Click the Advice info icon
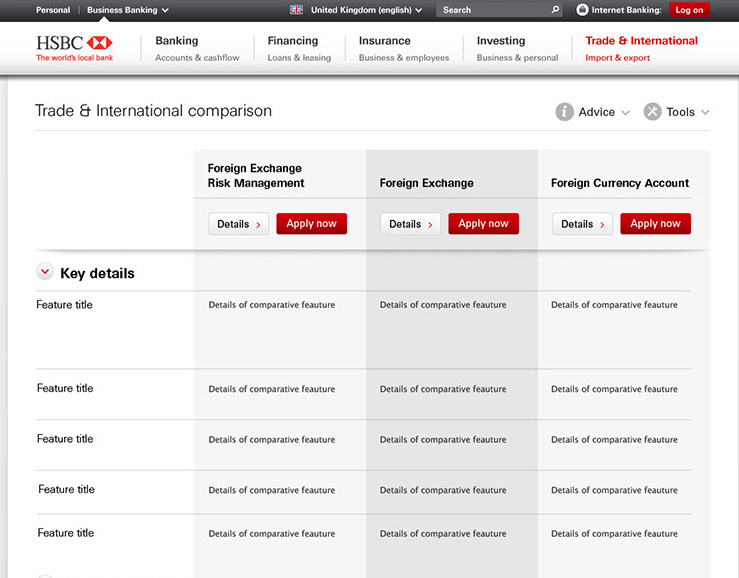739x578 pixels. point(565,112)
